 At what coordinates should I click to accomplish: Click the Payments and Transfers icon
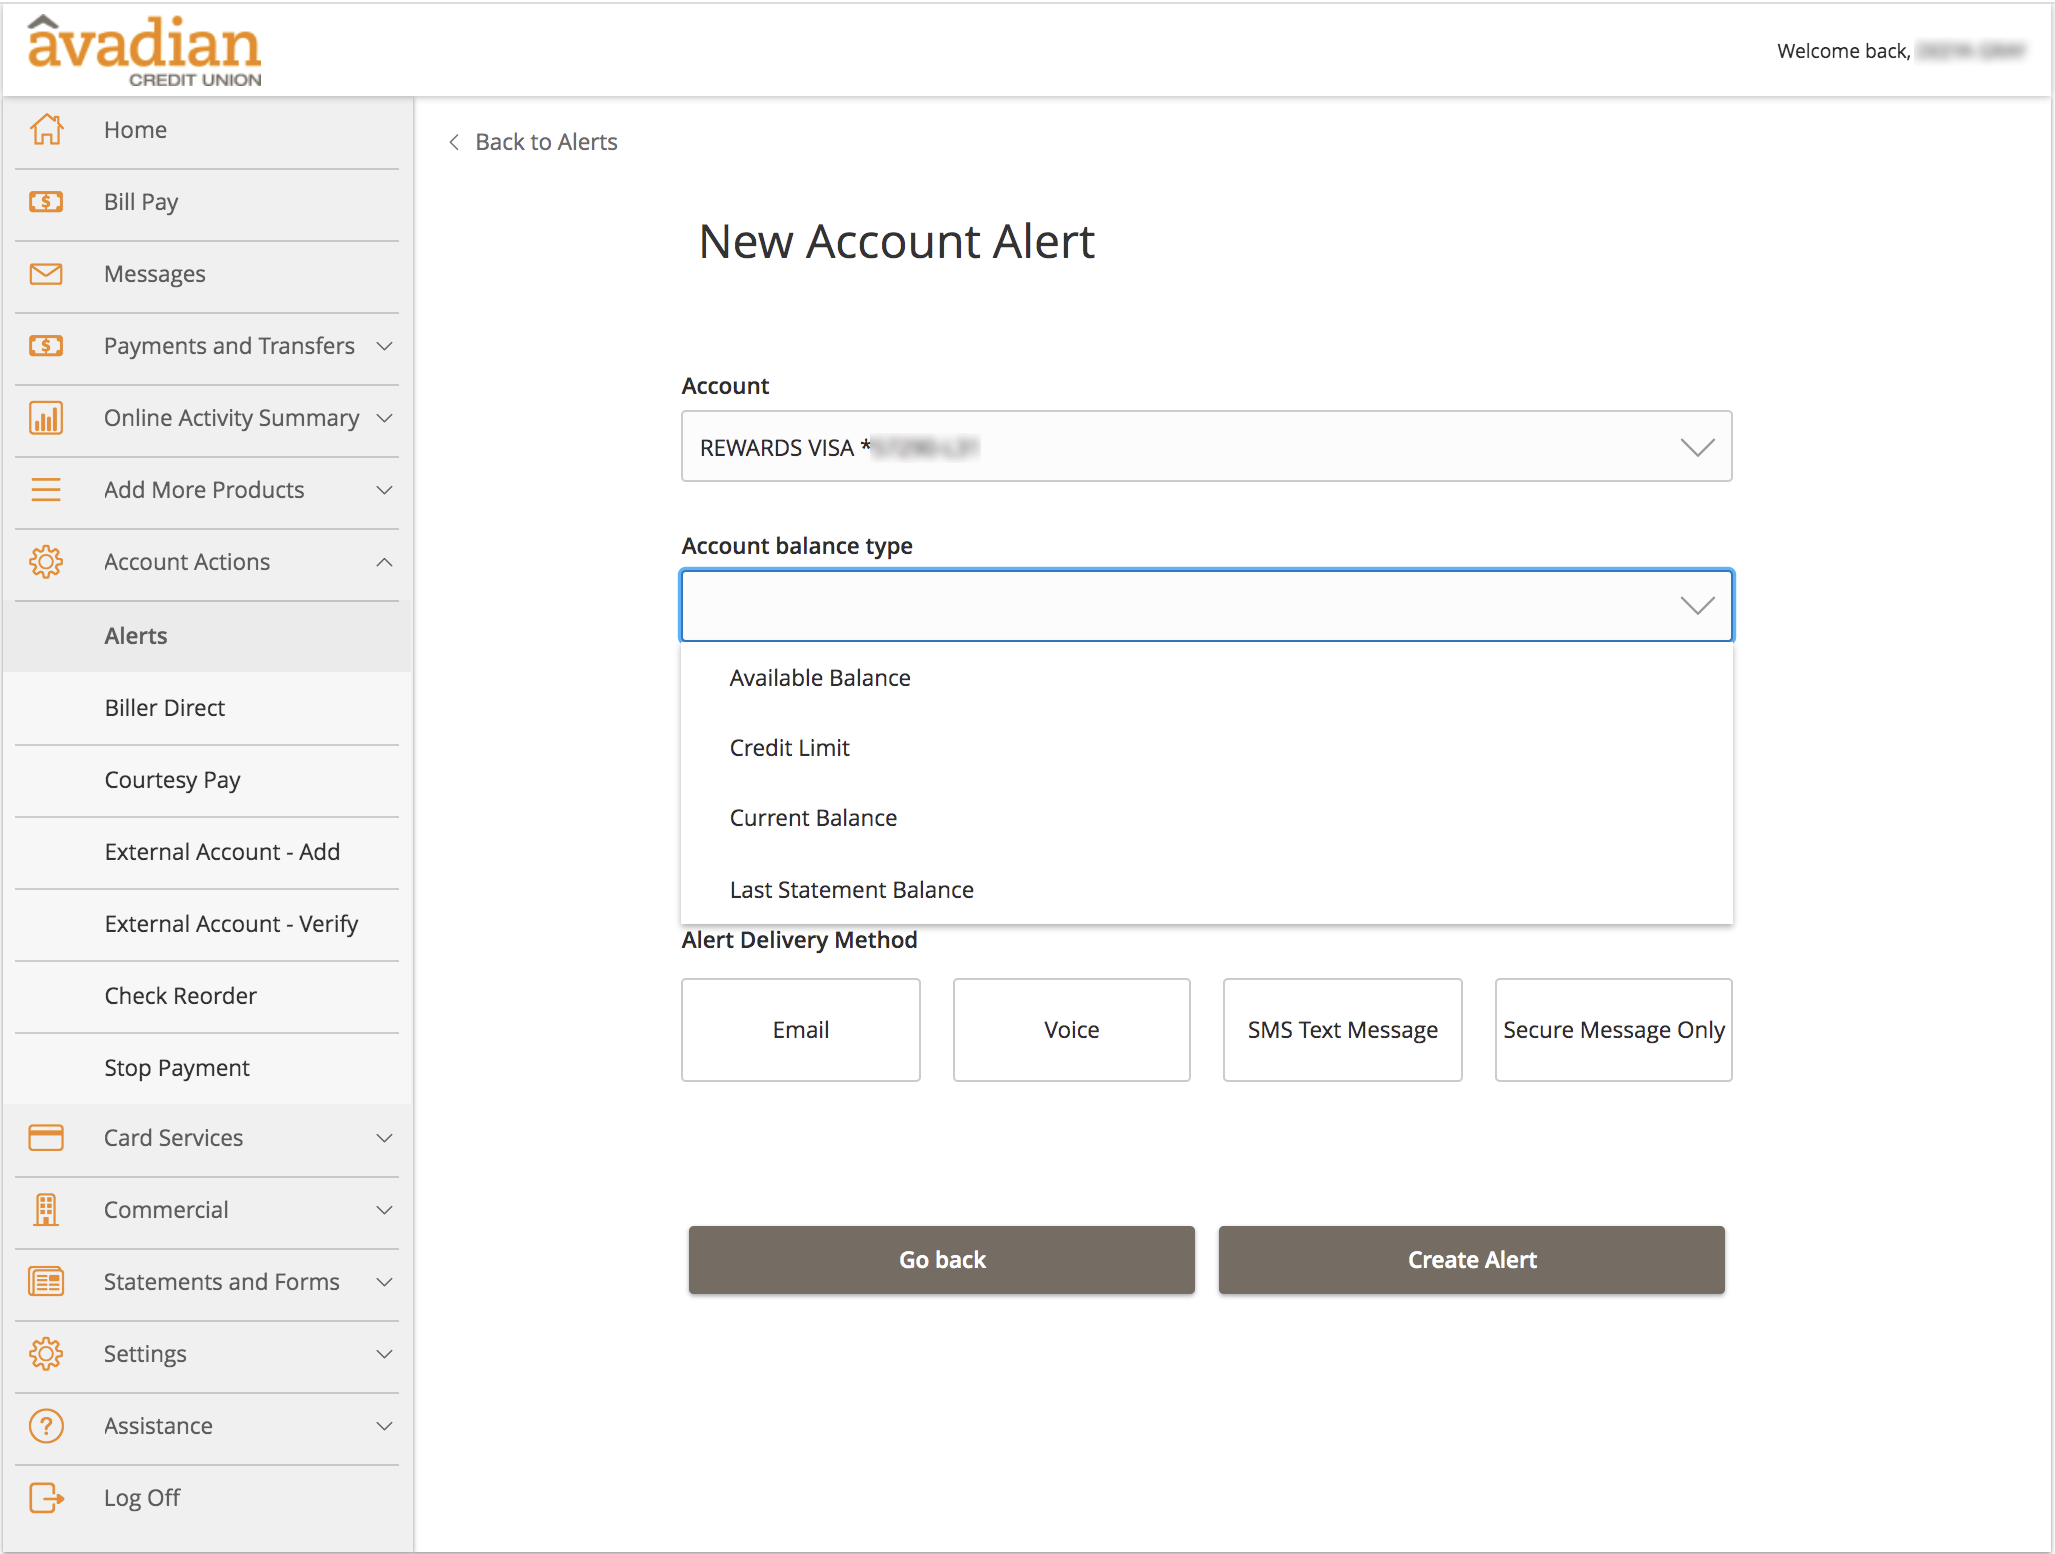pyautogui.click(x=44, y=344)
